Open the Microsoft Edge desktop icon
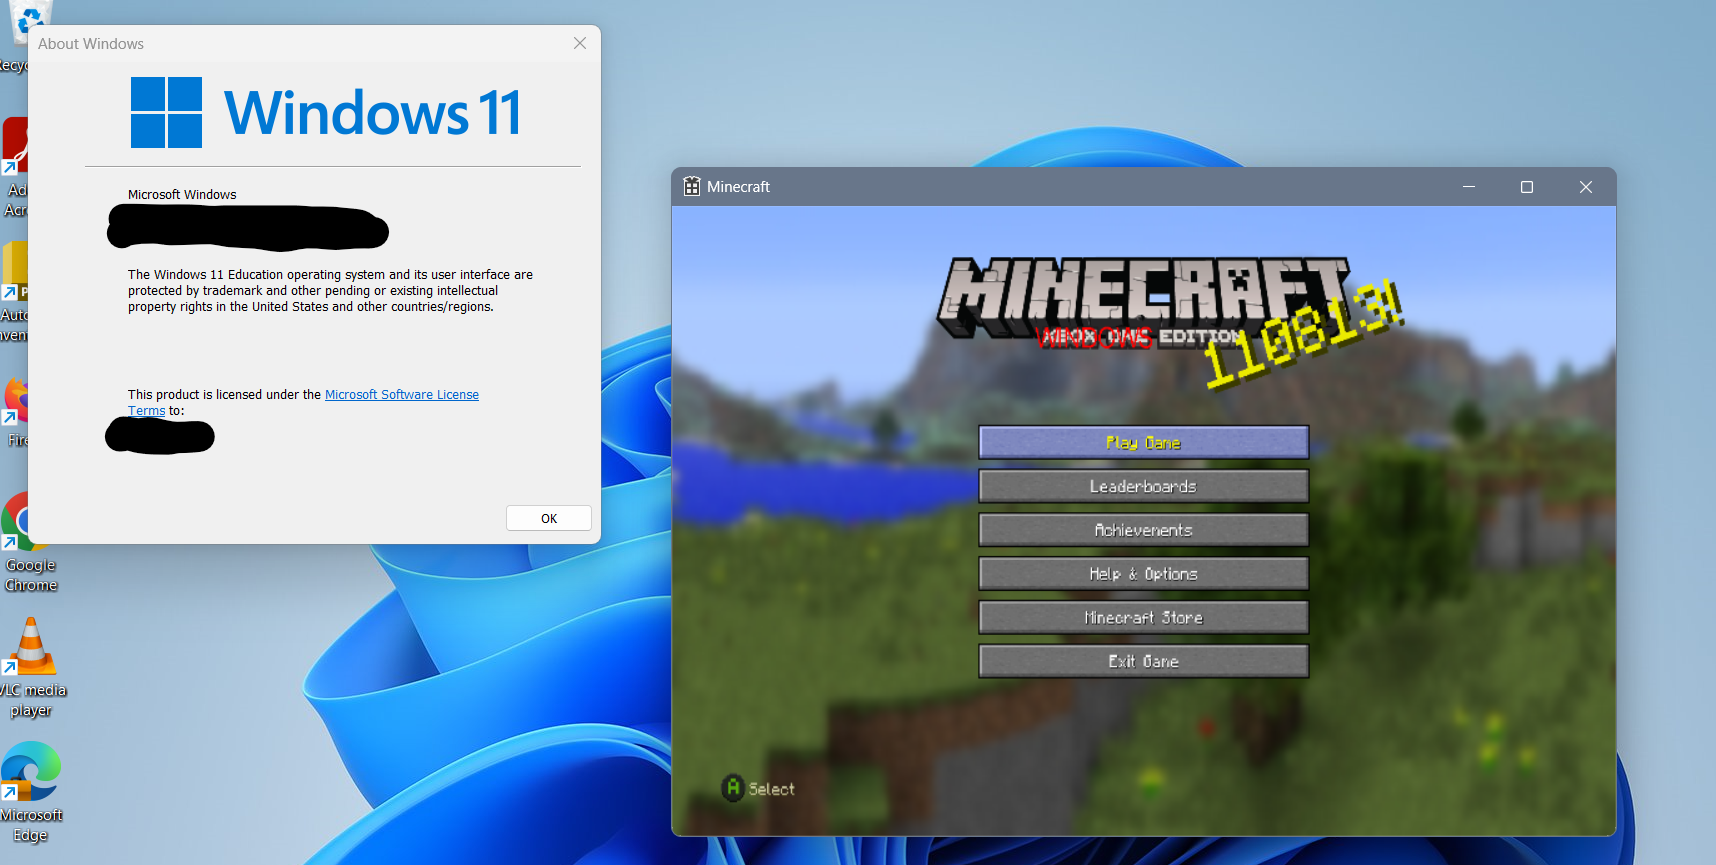Screen dimensions: 1716x865 tap(30, 772)
